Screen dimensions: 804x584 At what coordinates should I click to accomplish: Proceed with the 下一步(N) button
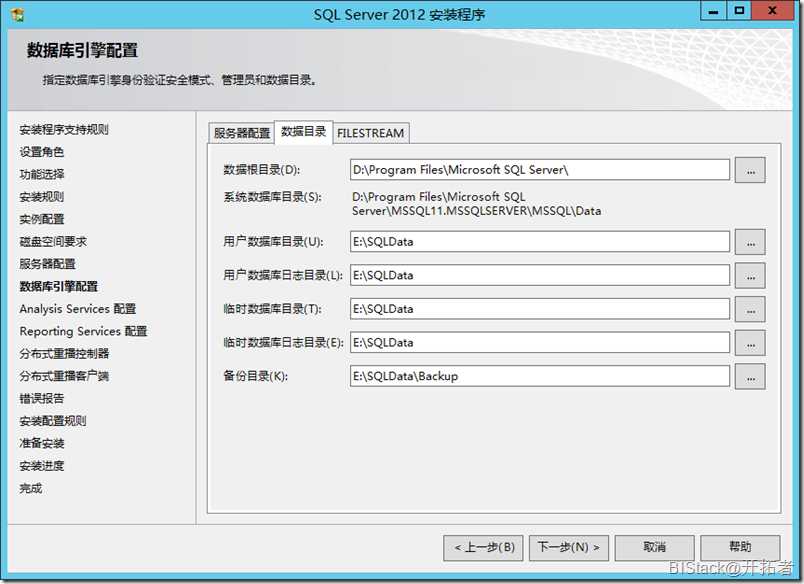tap(569, 548)
